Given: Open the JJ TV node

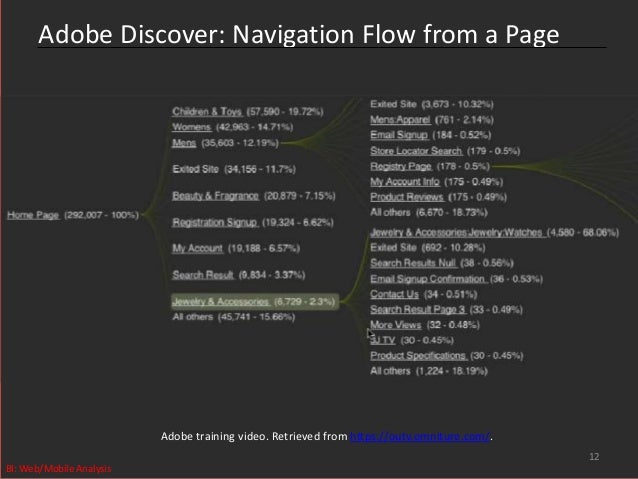Looking at the screenshot, I should click(382, 340).
